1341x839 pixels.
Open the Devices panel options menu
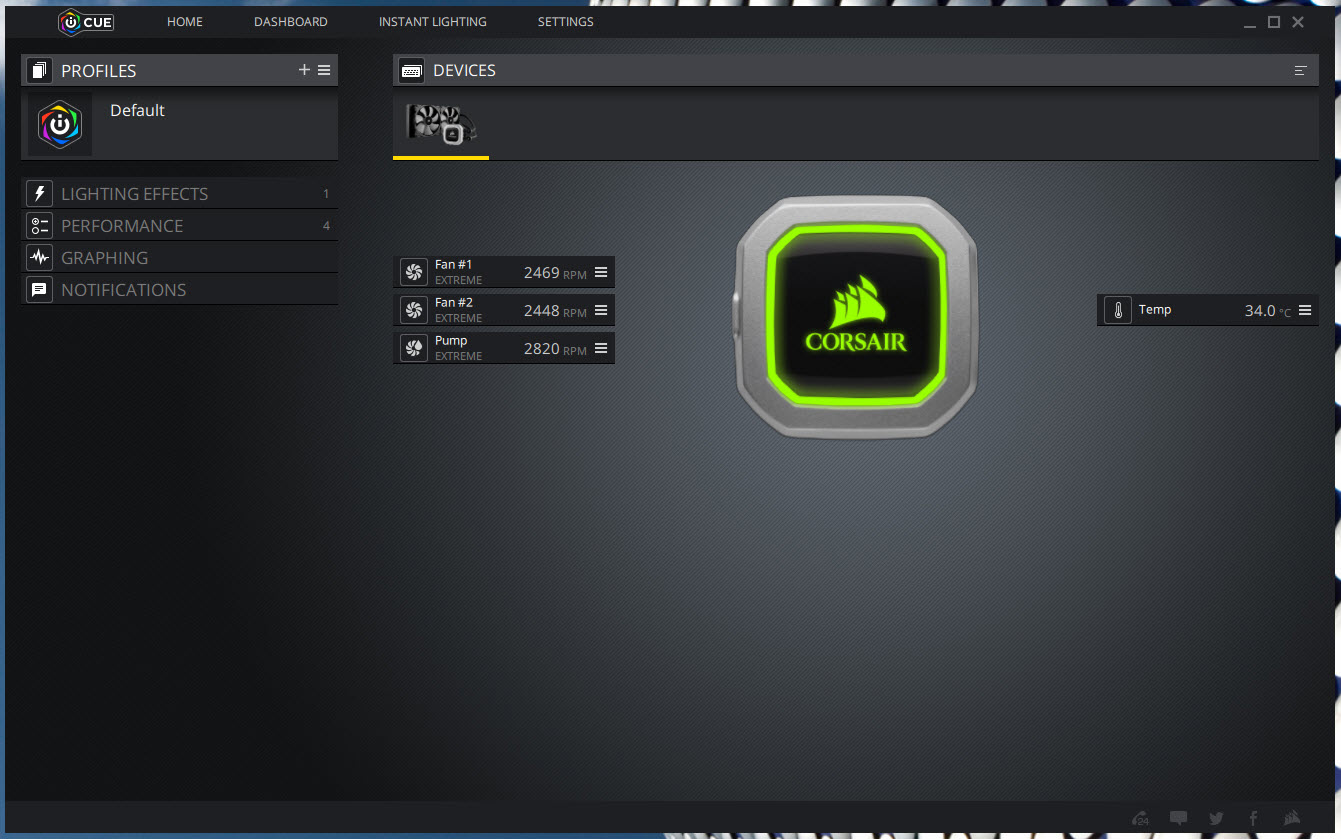tap(1300, 70)
